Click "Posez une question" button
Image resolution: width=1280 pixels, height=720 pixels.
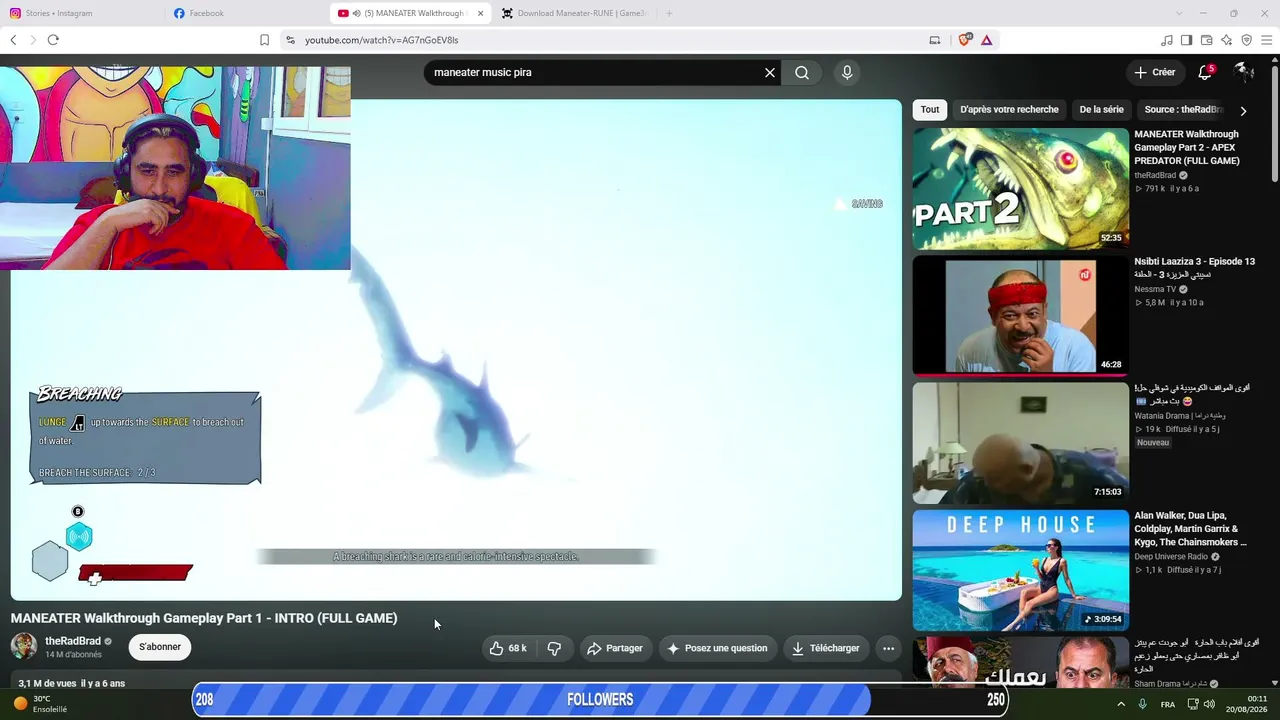click(717, 648)
